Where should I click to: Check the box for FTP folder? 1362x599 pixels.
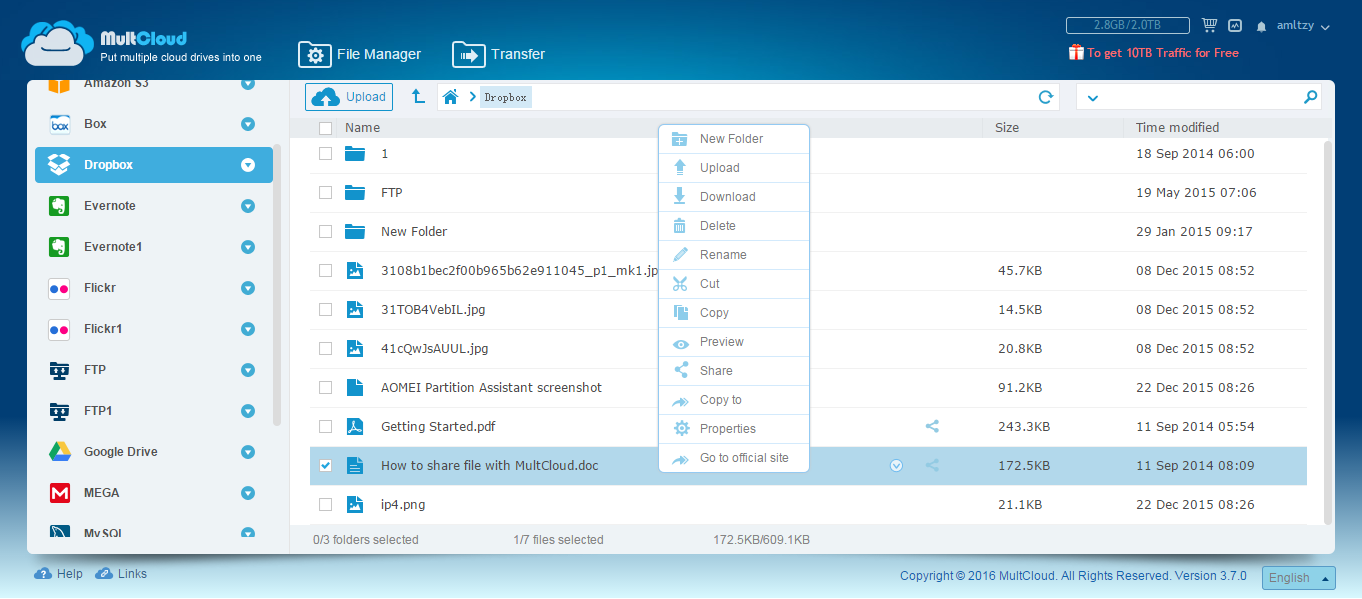pyautogui.click(x=325, y=192)
